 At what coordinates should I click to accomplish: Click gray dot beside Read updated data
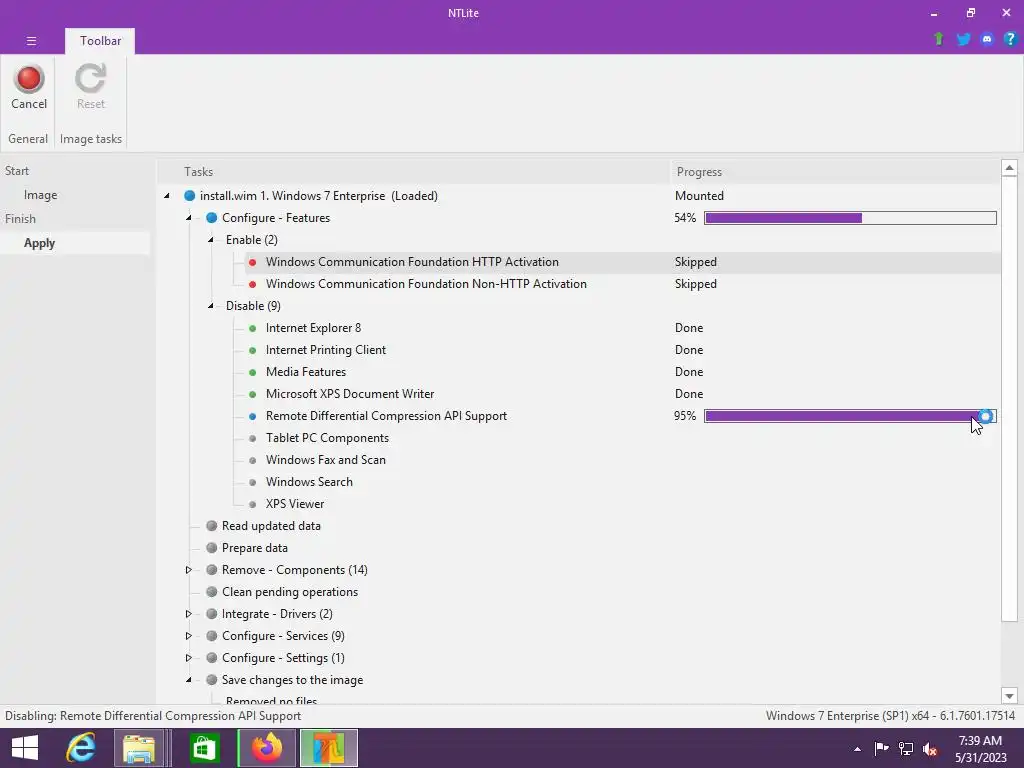pos(212,526)
